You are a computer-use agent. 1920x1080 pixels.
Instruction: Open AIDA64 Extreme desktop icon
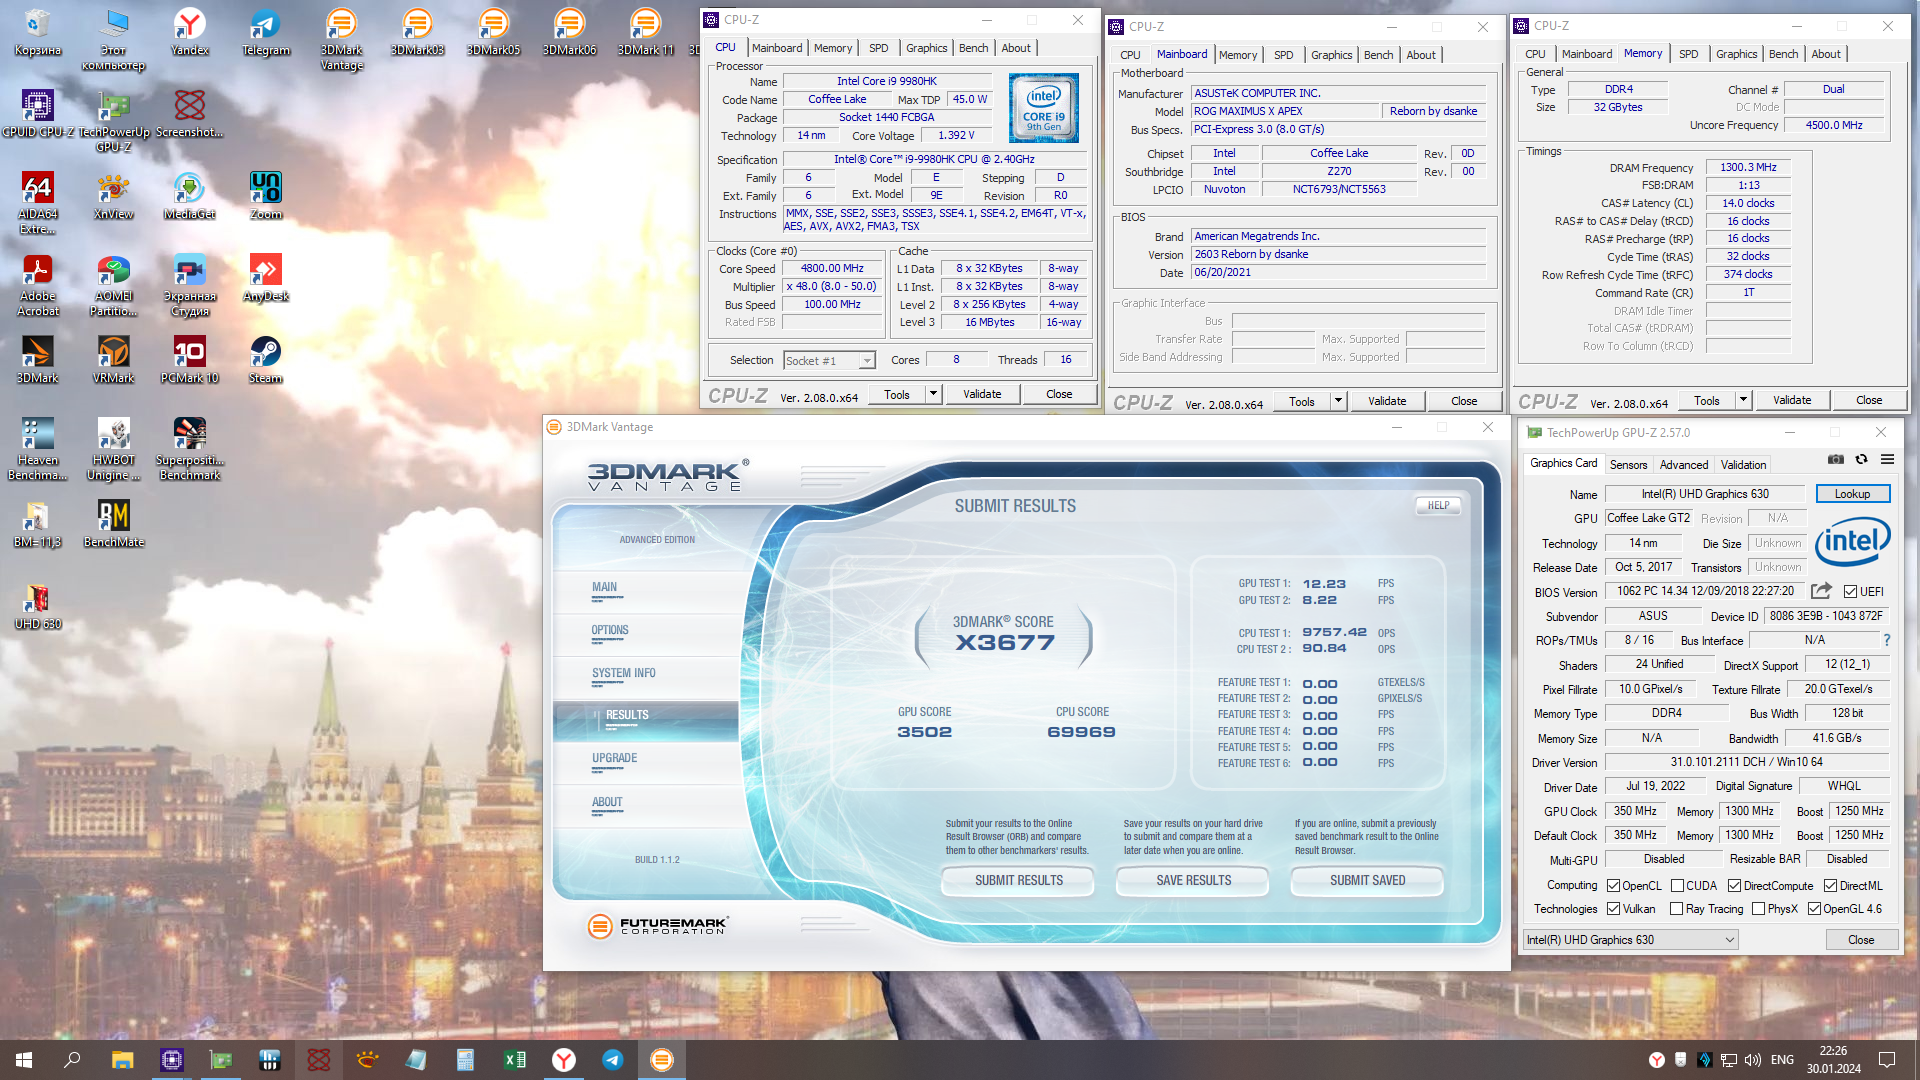click(x=38, y=203)
